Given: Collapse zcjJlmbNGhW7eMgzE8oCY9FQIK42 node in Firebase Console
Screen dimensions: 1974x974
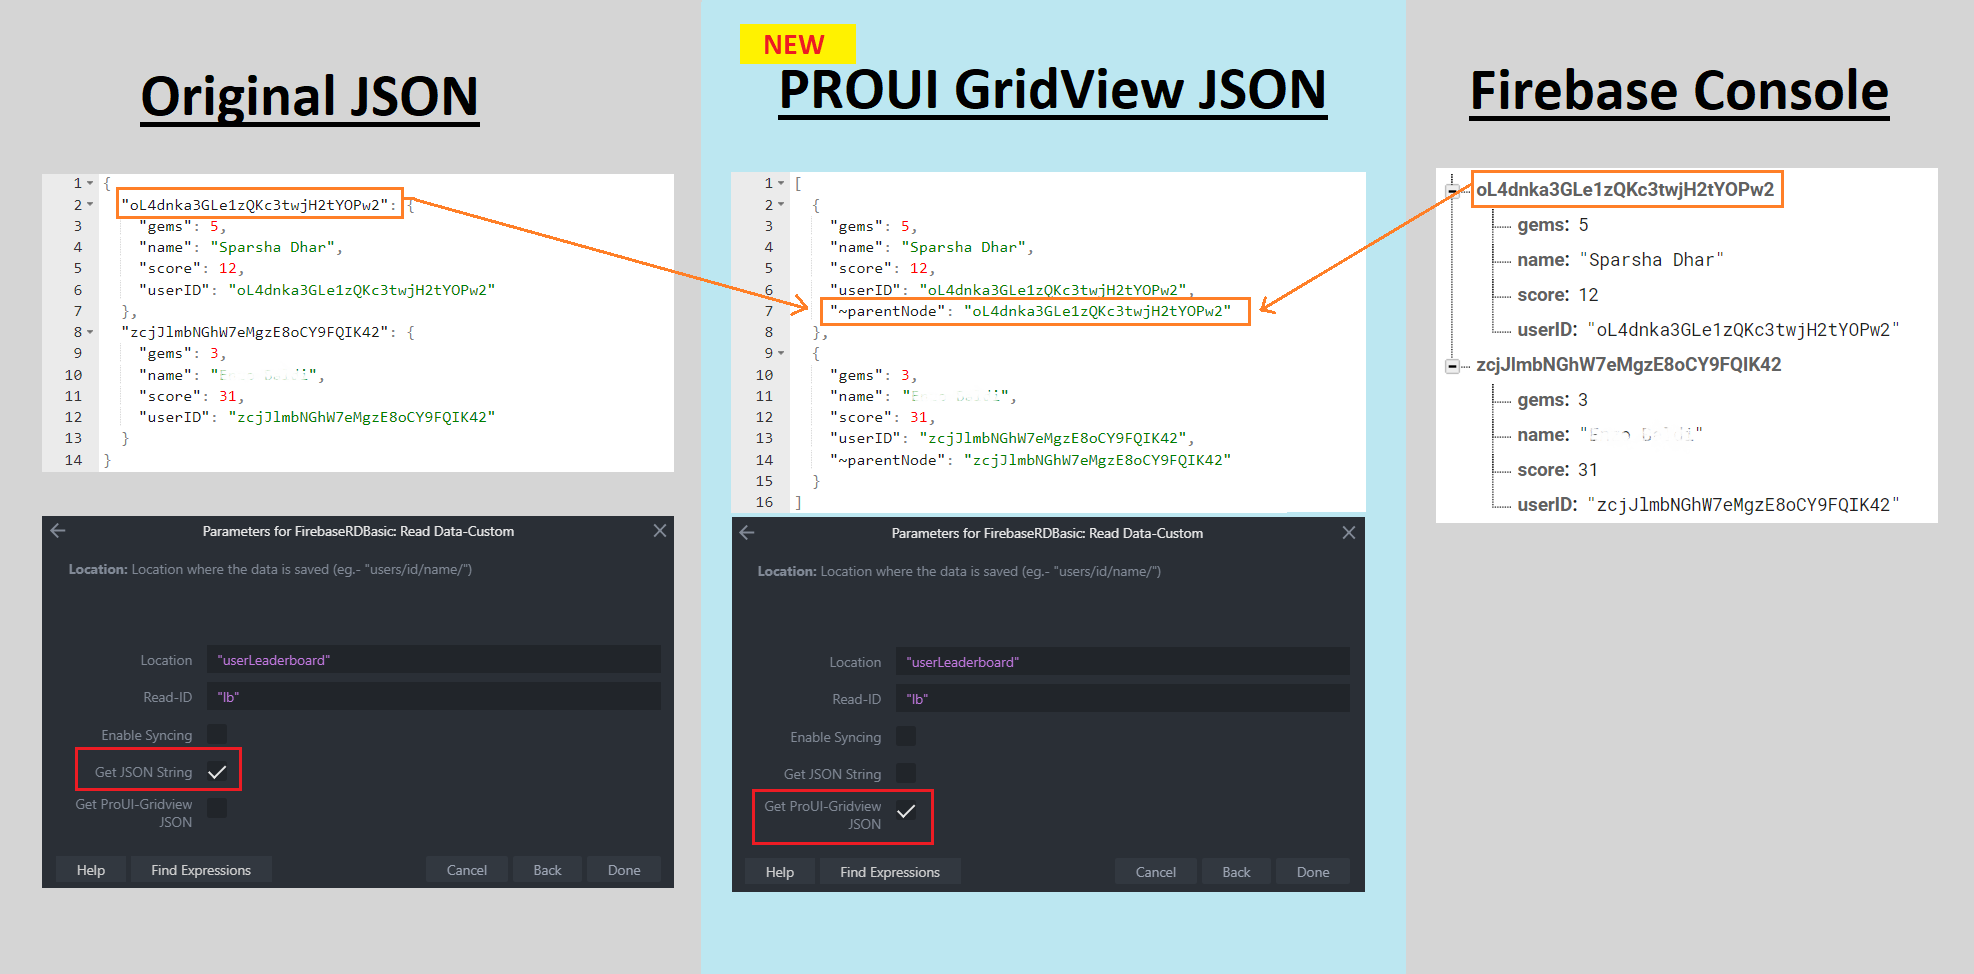Looking at the screenshot, I should pos(1452,366).
